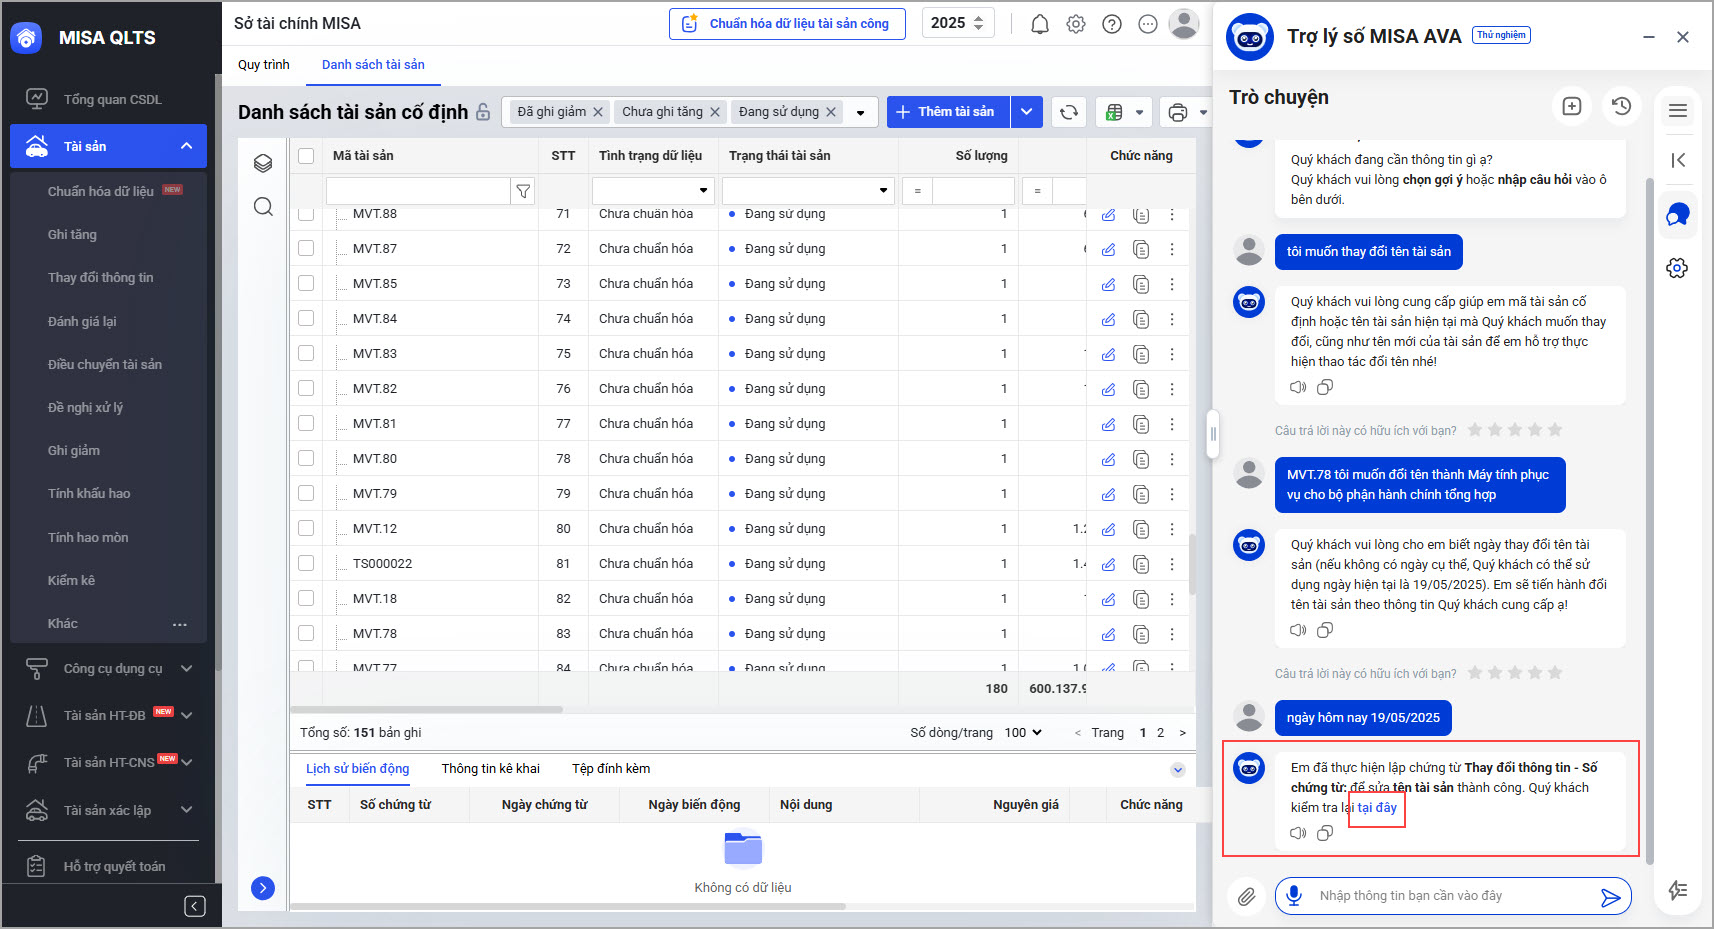This screenshot has height=929, width=1714.
Task: Start new chat in MISA AVA
Action: 1572,106
